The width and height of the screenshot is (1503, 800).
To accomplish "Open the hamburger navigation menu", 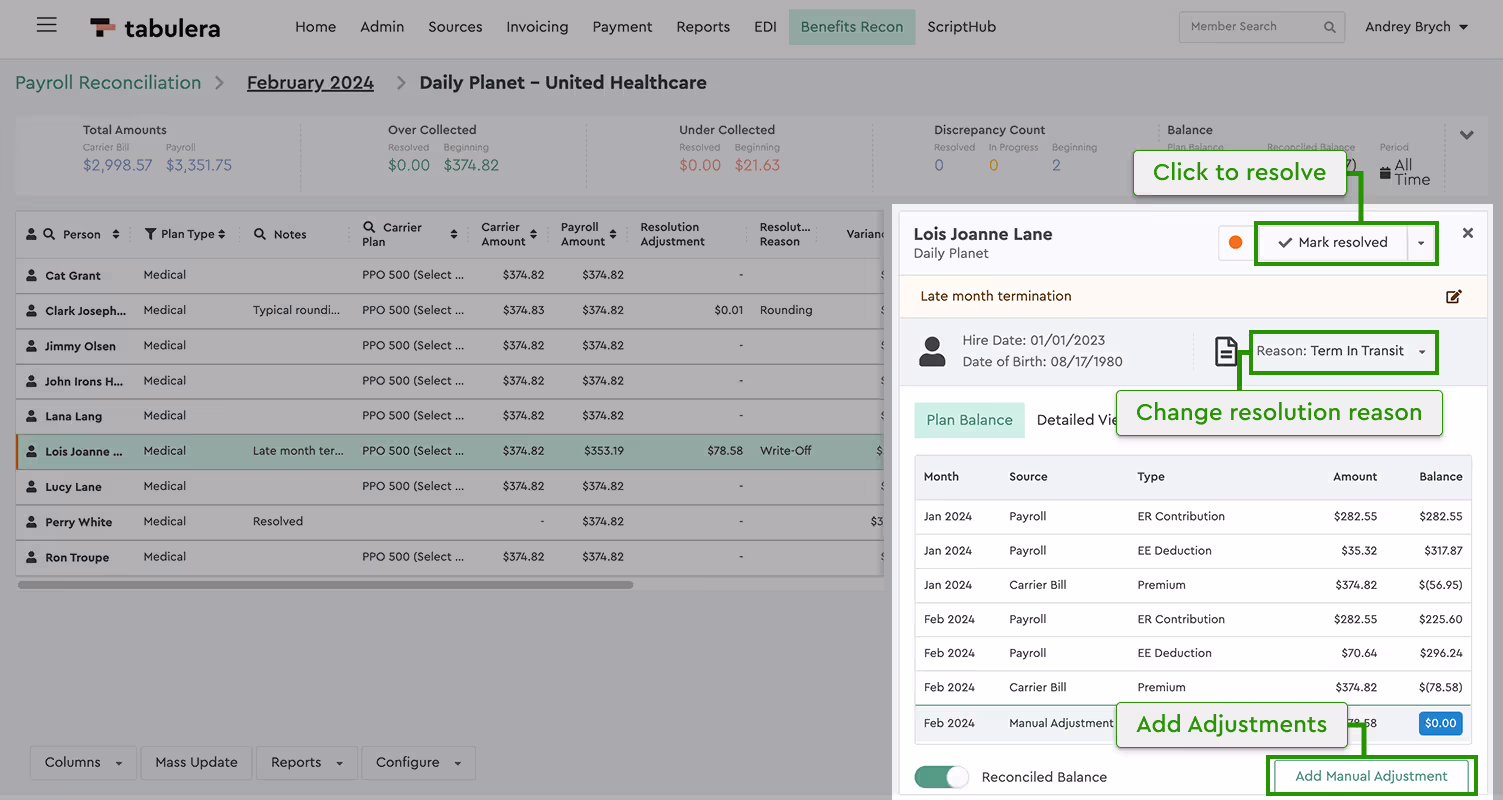I will (46, 26).
